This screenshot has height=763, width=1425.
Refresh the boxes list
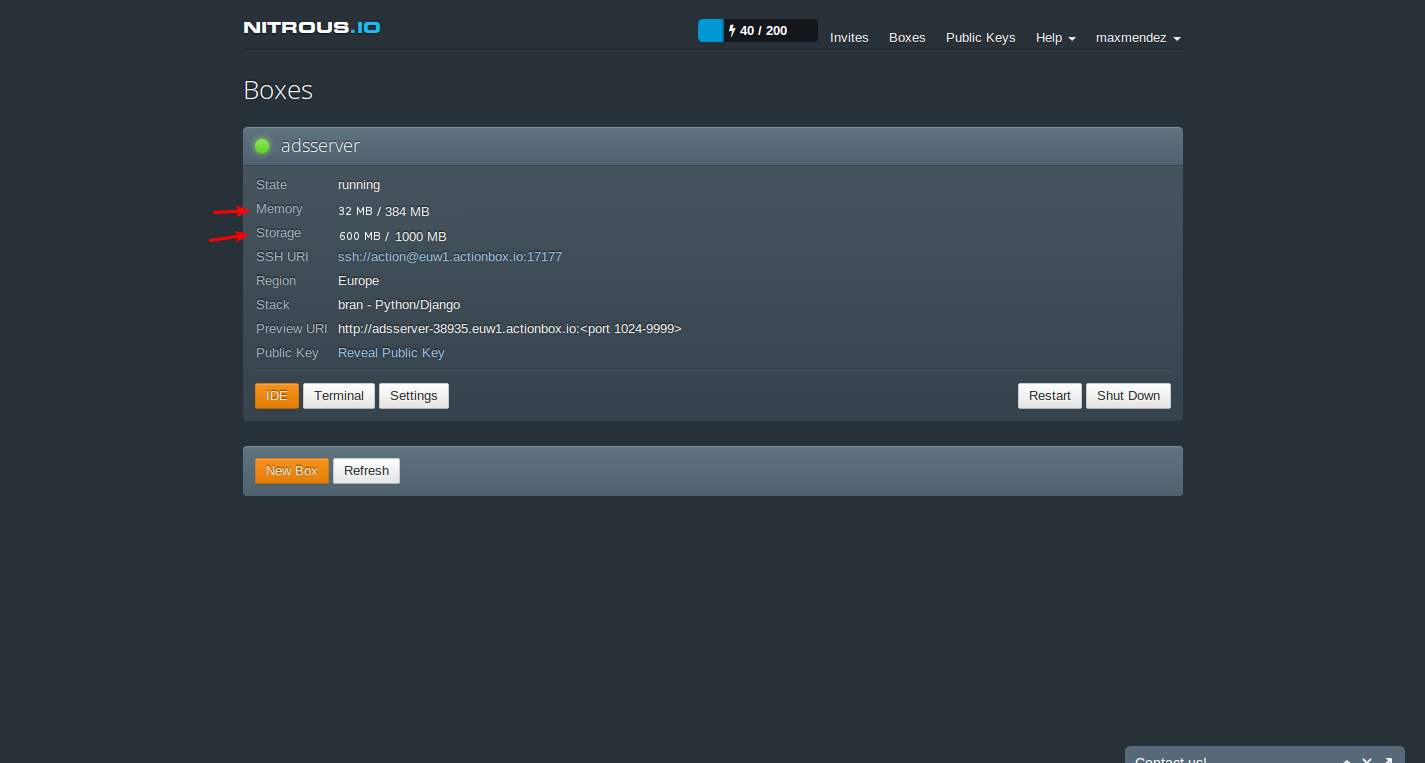click(x=366, y=471)
